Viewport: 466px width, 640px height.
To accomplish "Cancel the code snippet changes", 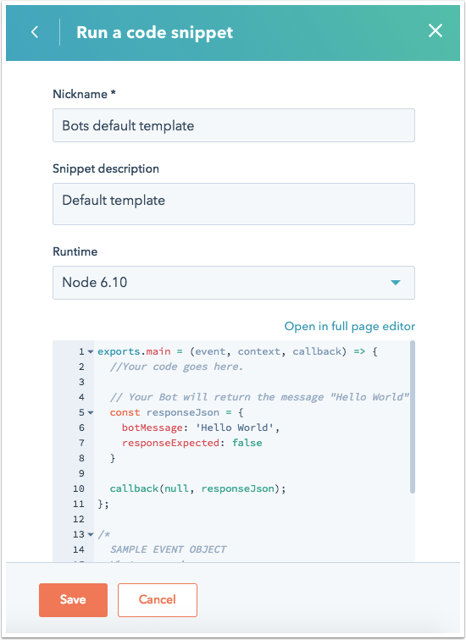I will [x=158, y=599].
